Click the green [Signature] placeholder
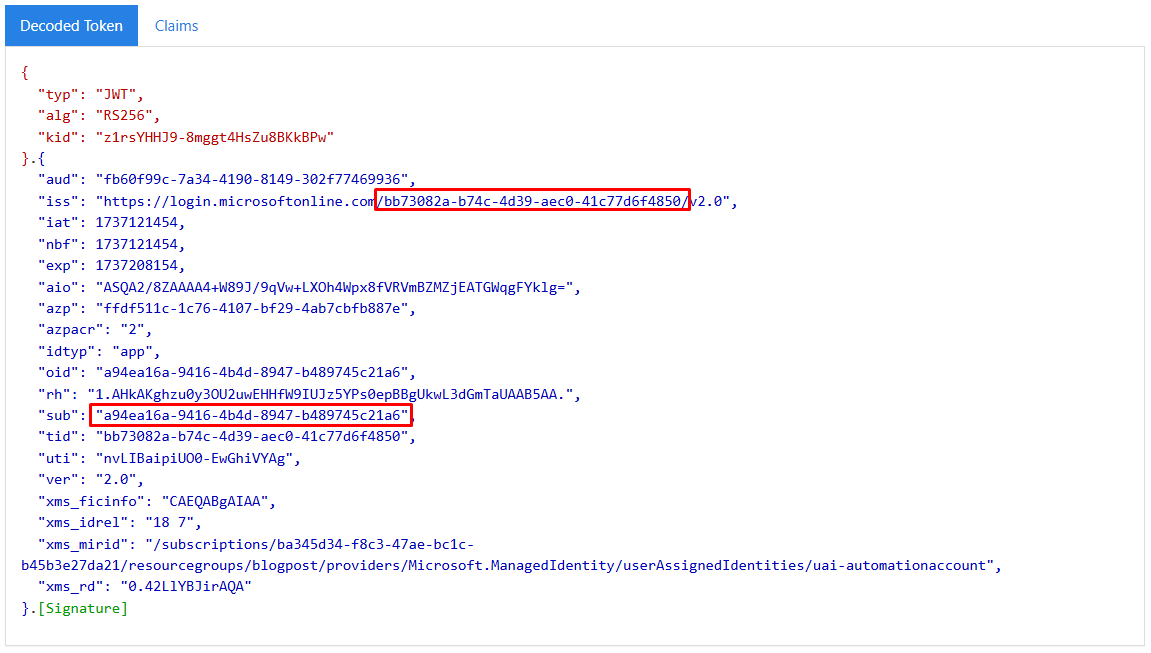 (x=82, y=608)
